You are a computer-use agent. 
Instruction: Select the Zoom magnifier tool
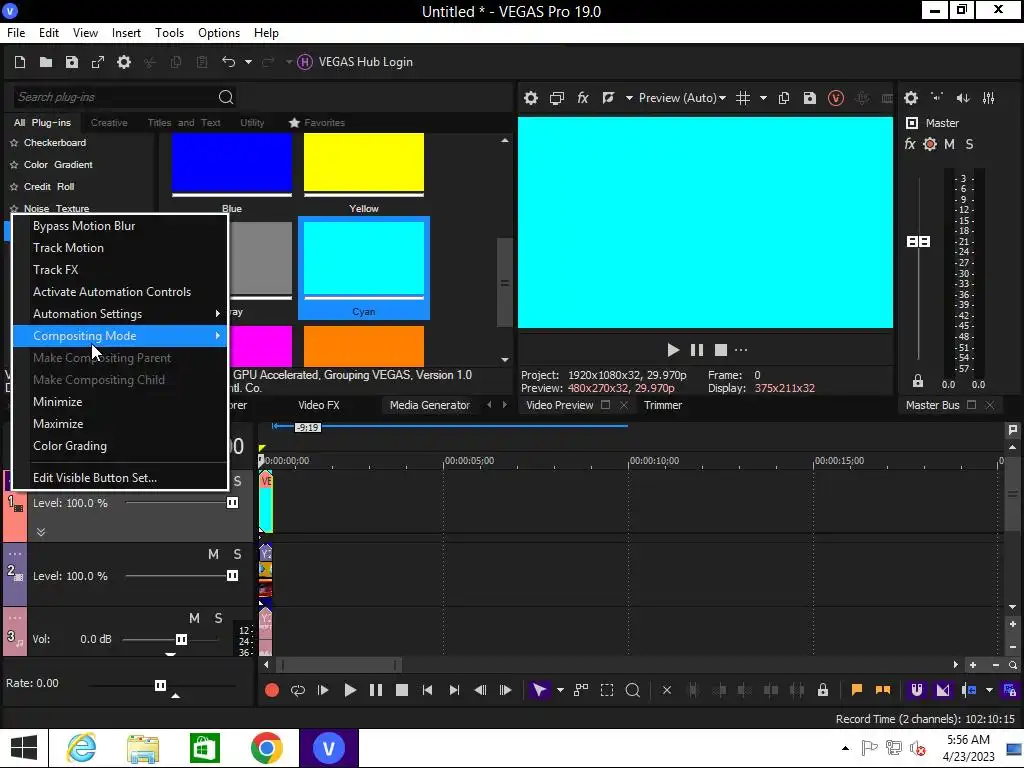tap(633, 690)
